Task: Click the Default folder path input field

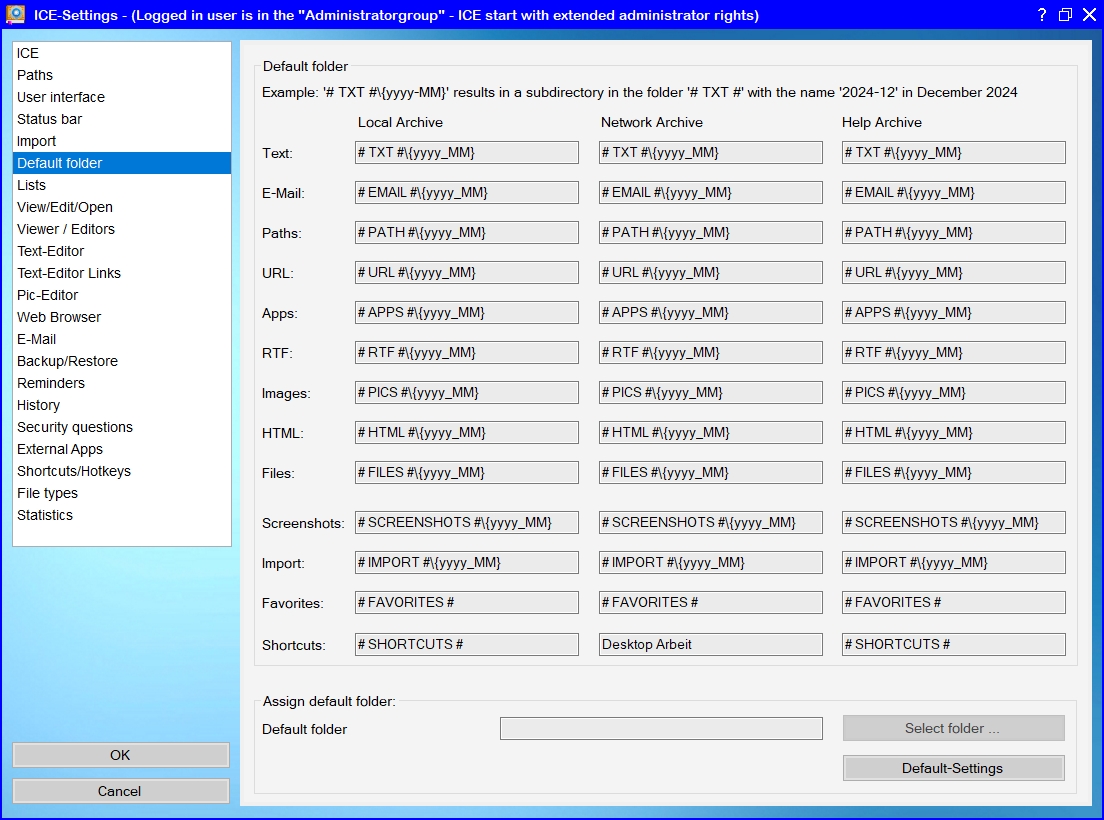Action: (x=661, y=729)
